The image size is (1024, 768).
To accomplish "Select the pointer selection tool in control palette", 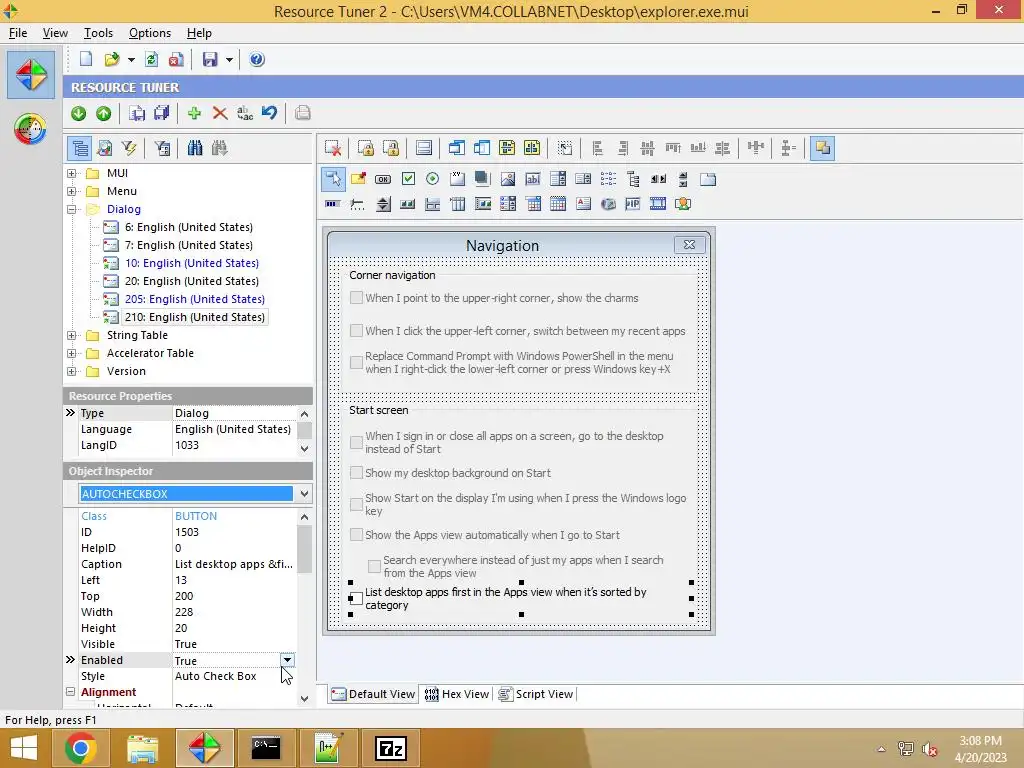I will pos(333,178).
